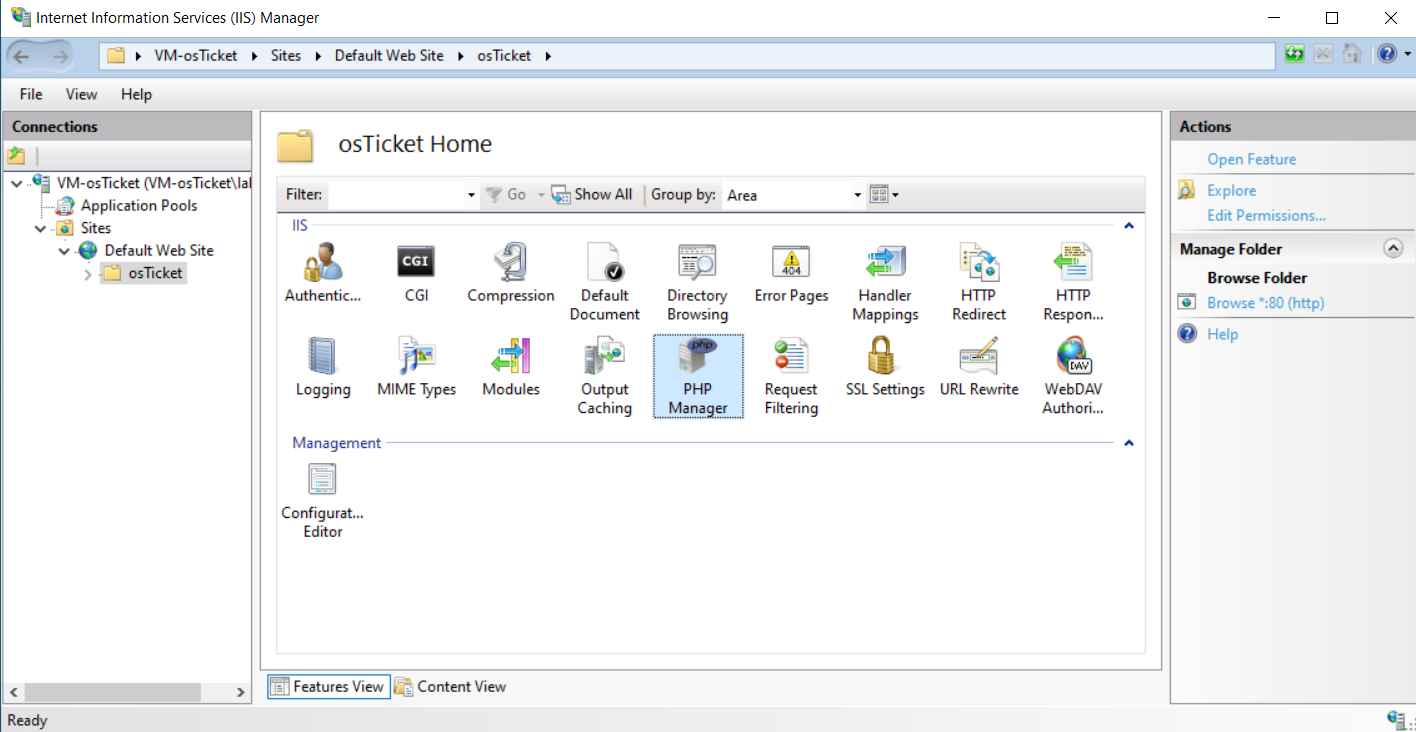Switch to the Content View tab

[450, 686]
